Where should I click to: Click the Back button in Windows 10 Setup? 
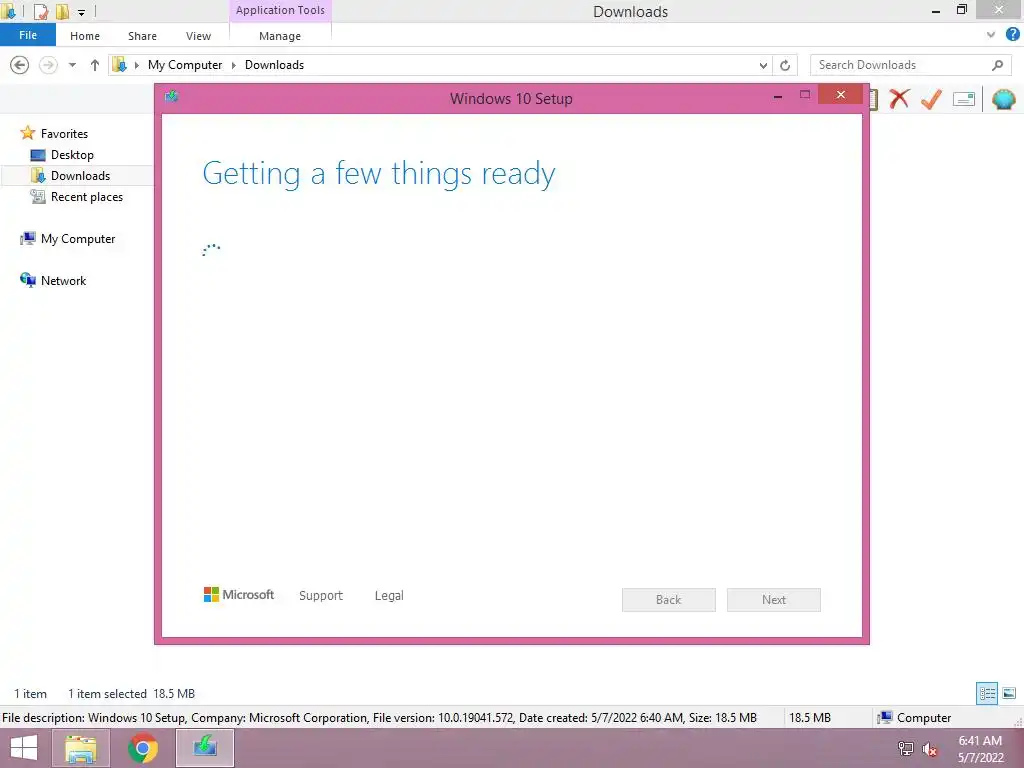coord(669,600)
